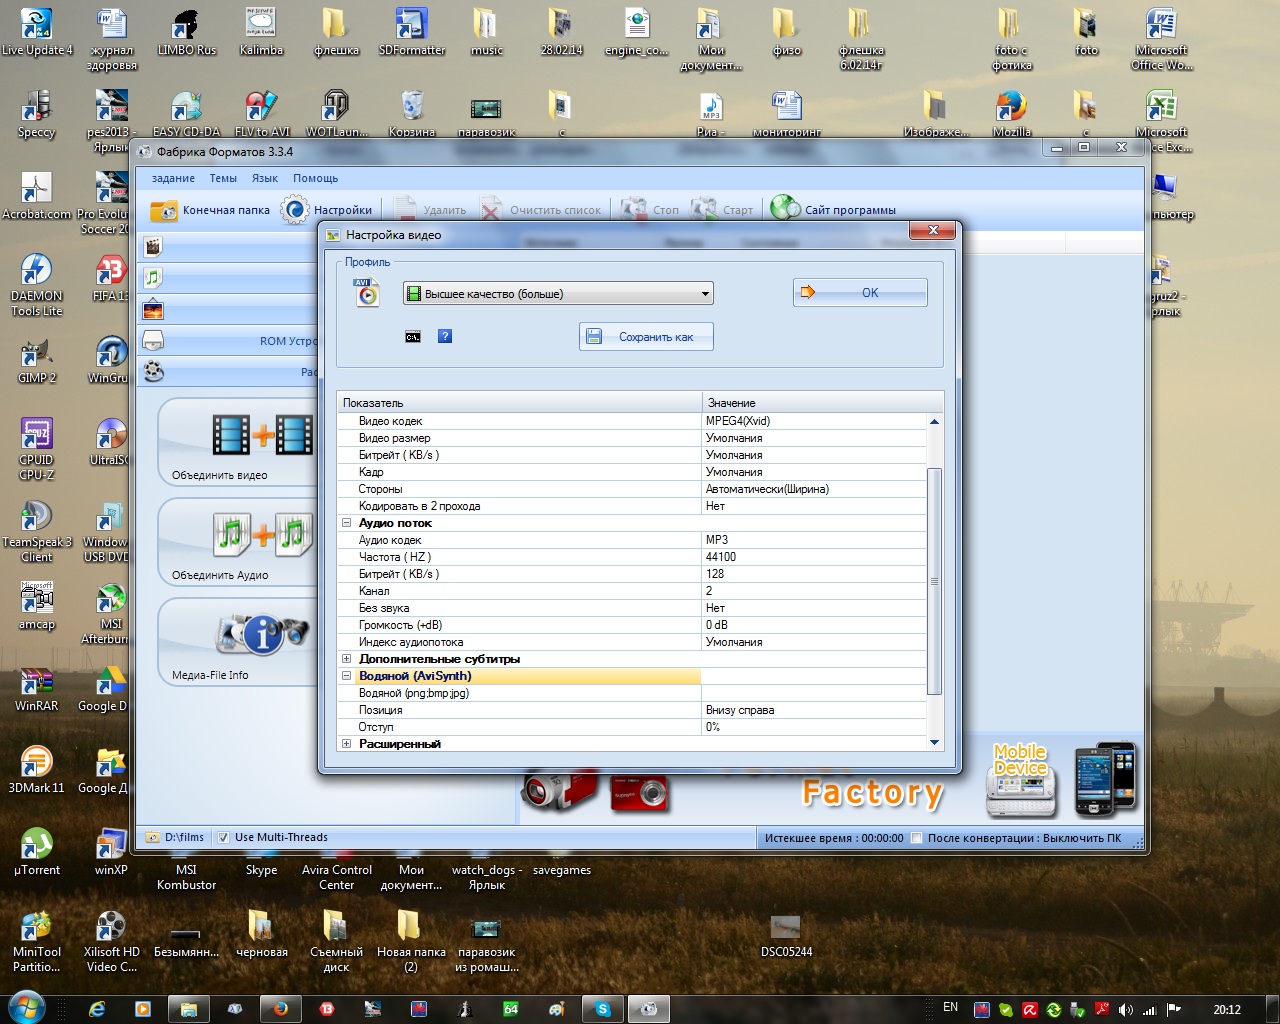This screenshot has height=1024, width=1280.
Task: Open the Audio category music note icon
Action: [153, 278]
